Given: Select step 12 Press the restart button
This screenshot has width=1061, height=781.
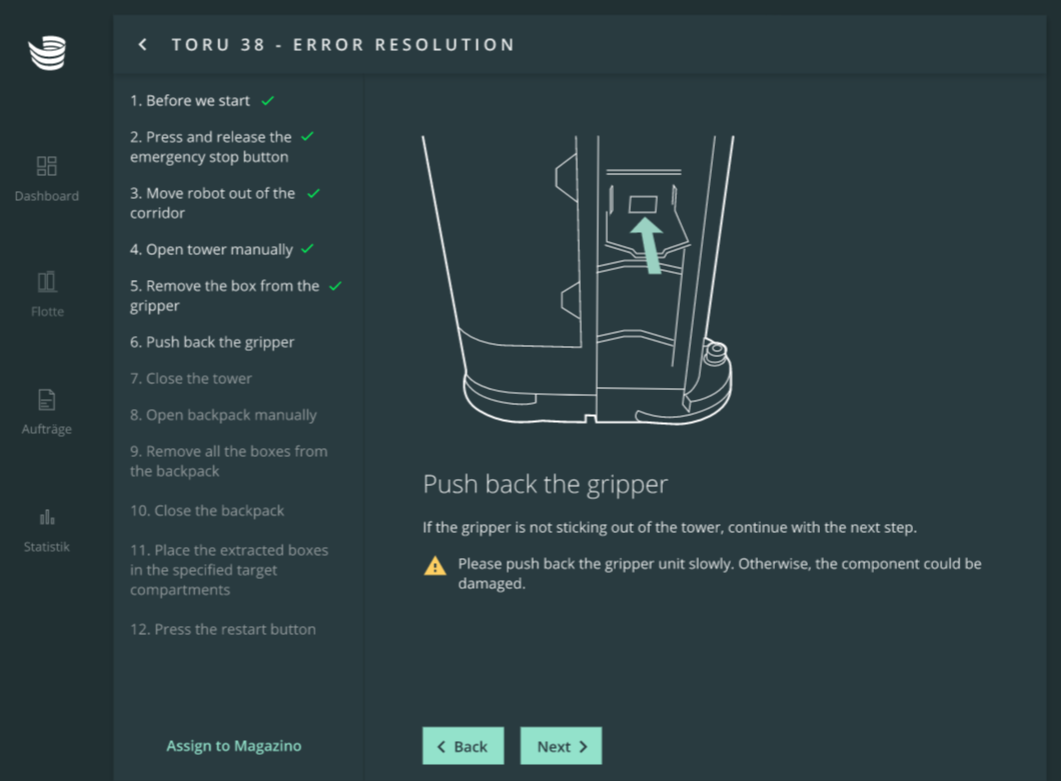Looking at the screenshot, I should (x=223, y=629).
